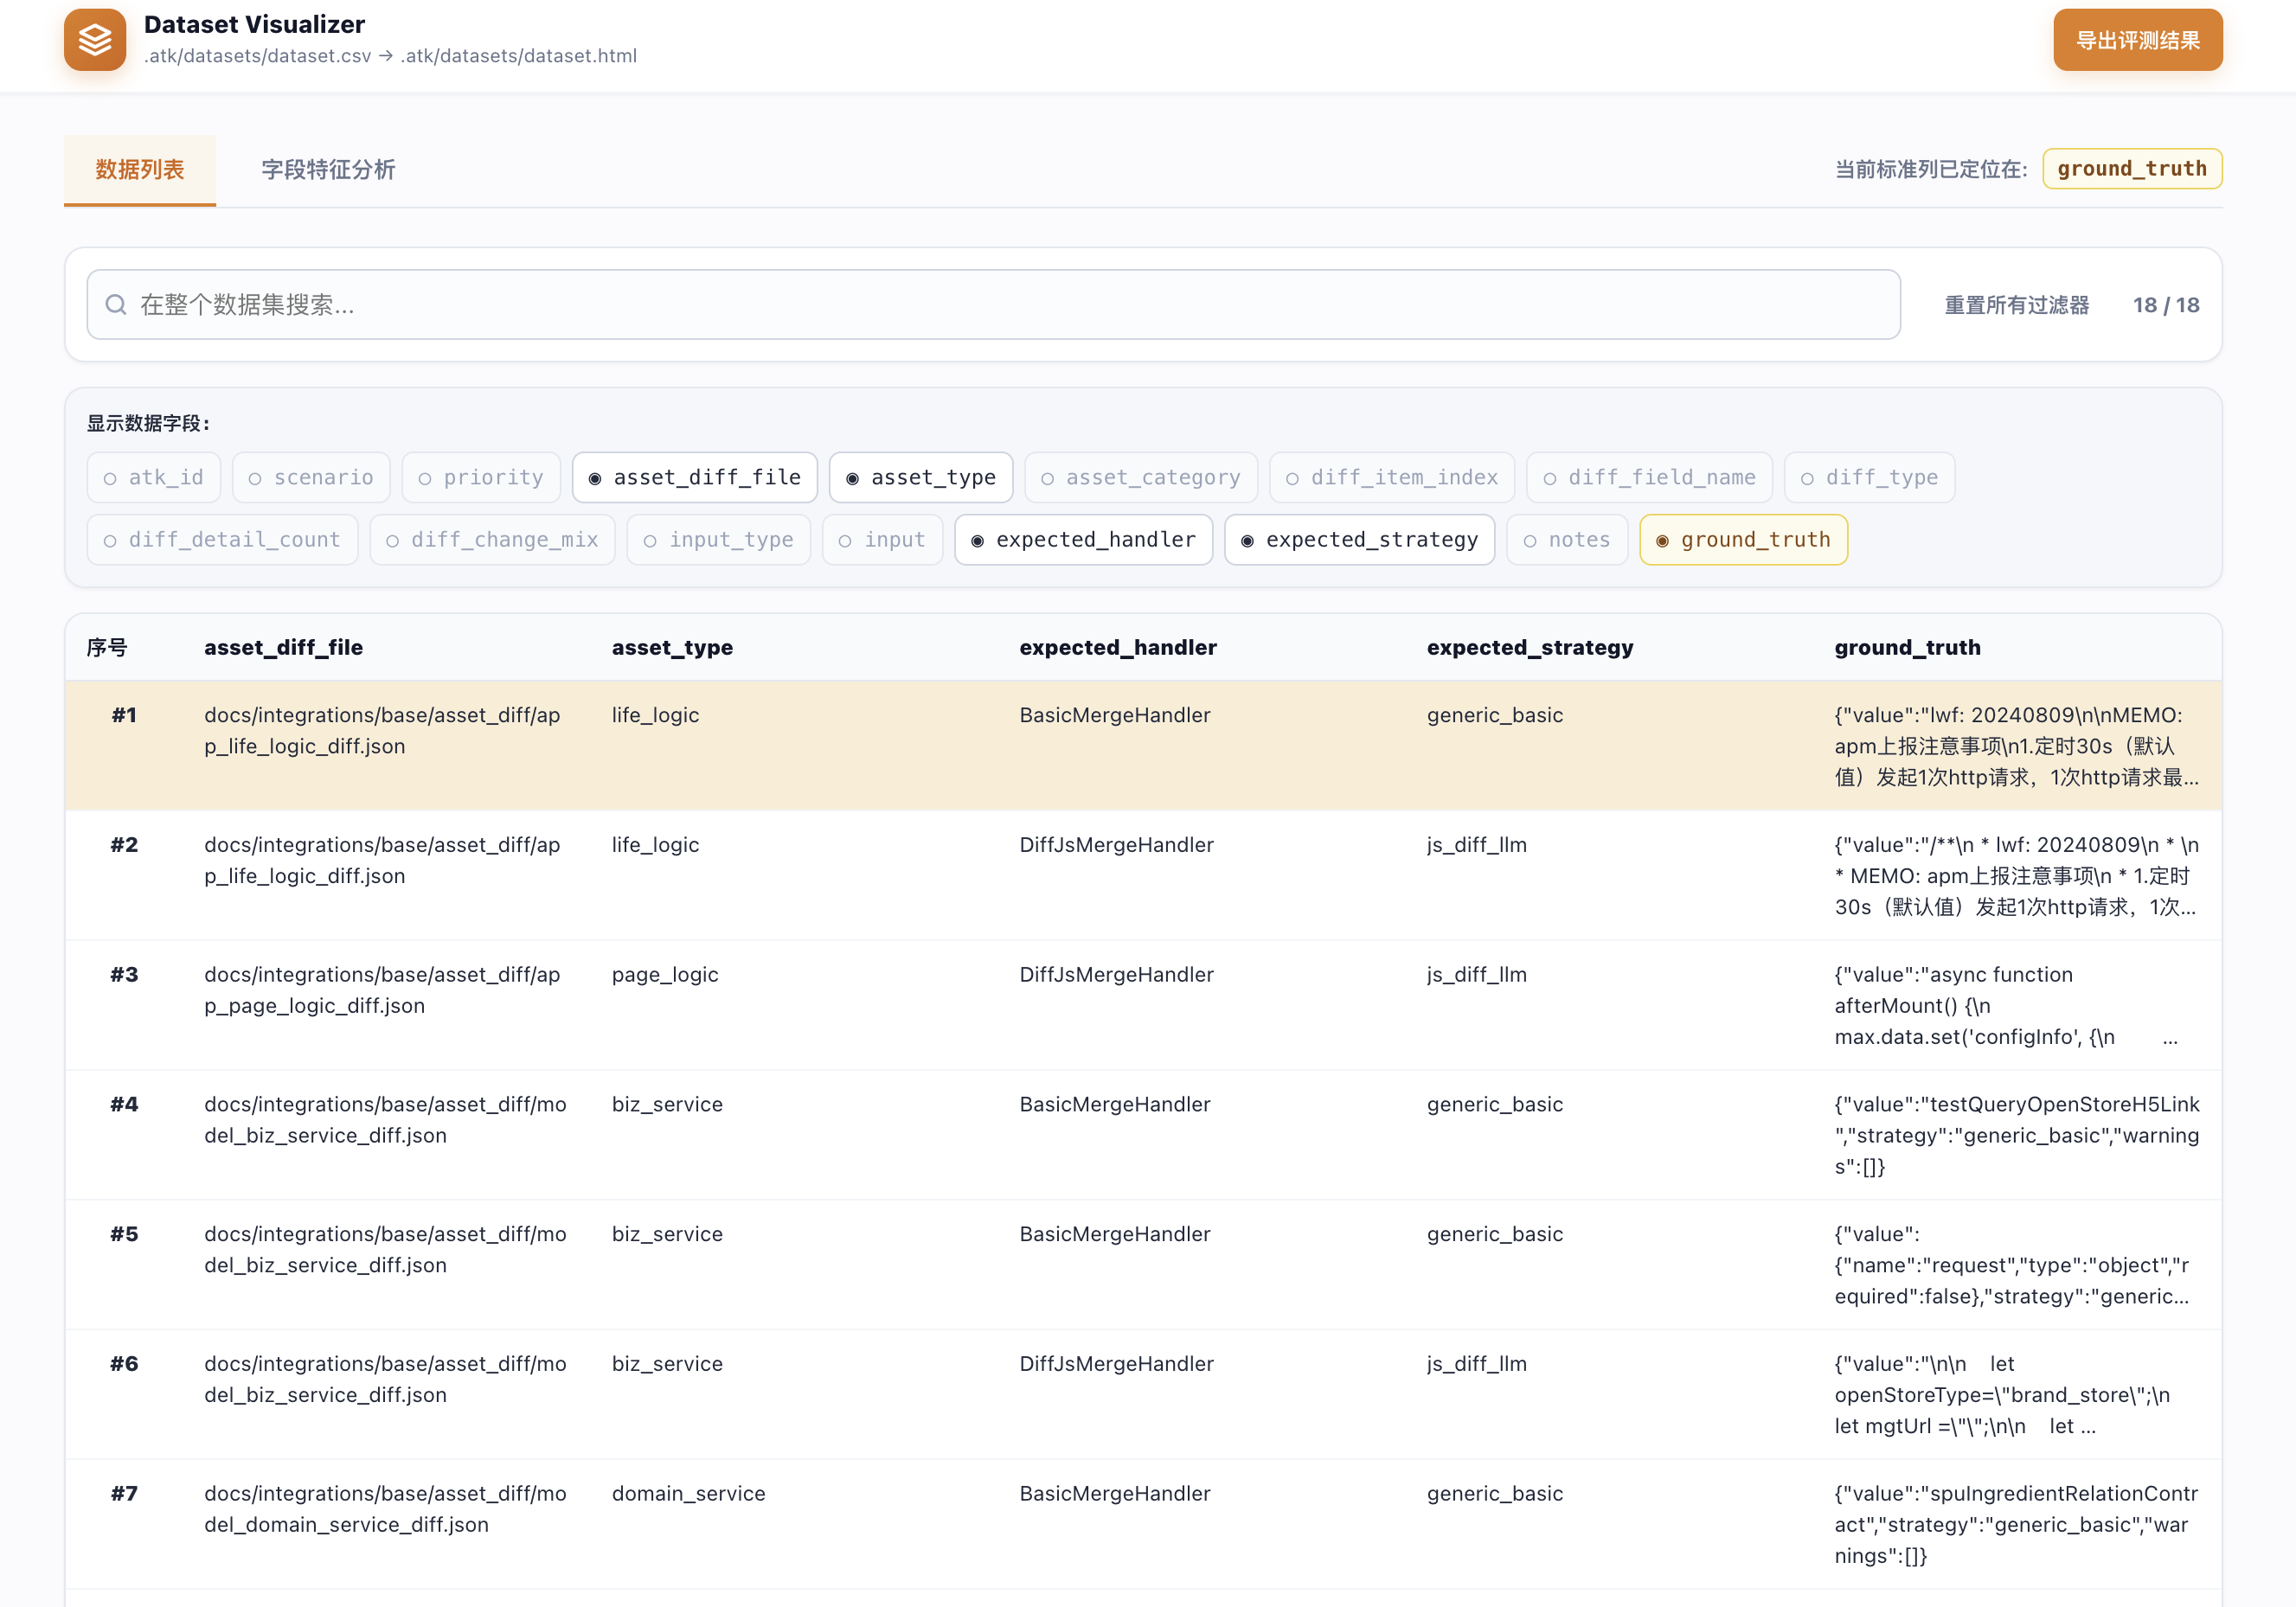Open ground_truth value starting spuIngredientRelationContract

[x=2016, y=1525]
